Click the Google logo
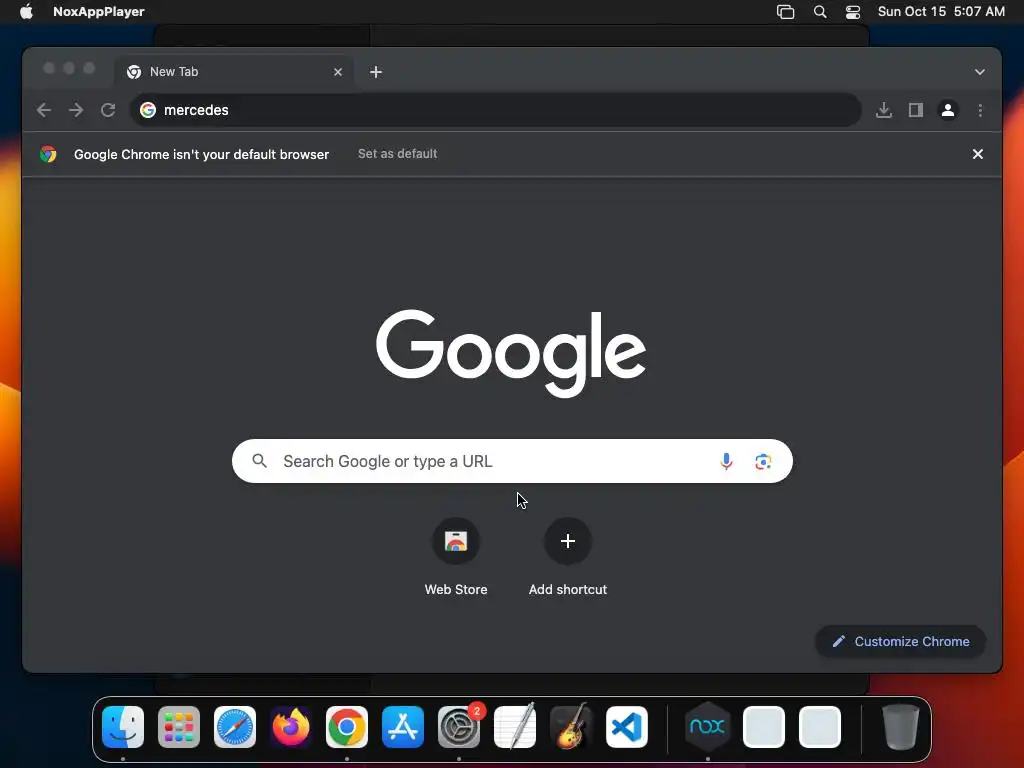The width and height of the screenshot is (1024, 768). (511, 353)
